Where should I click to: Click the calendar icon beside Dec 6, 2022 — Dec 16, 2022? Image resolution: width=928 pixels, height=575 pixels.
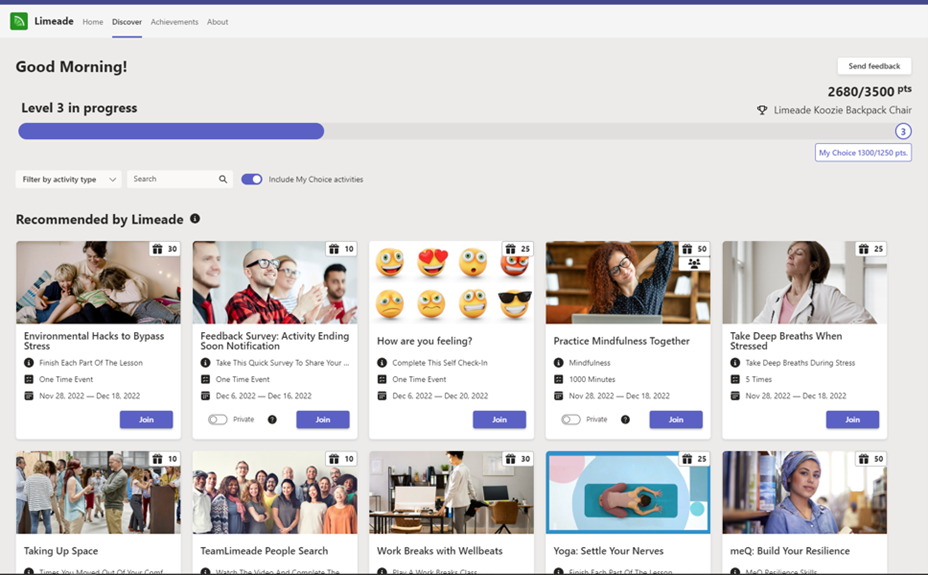pyautogui.click(x=205, y=396)
